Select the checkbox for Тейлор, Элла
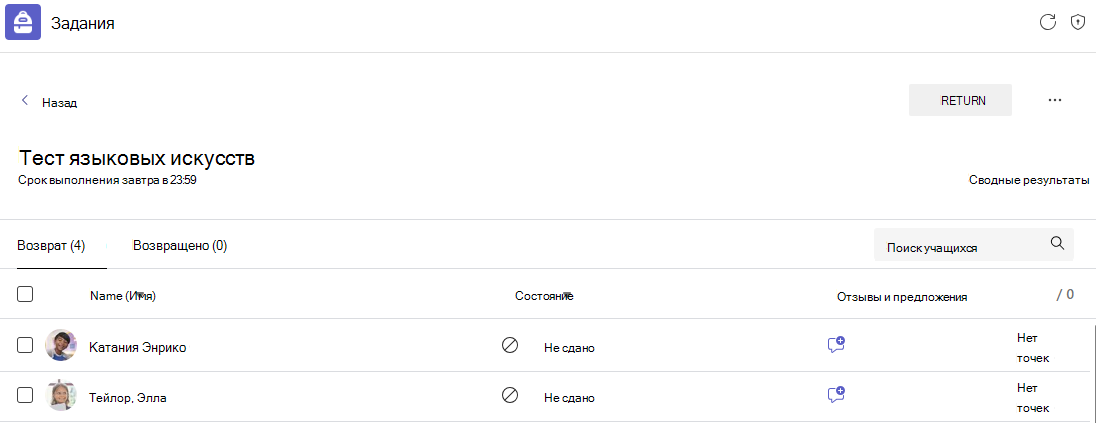Viewport: 1096px width, 423px height. [24, 395]
